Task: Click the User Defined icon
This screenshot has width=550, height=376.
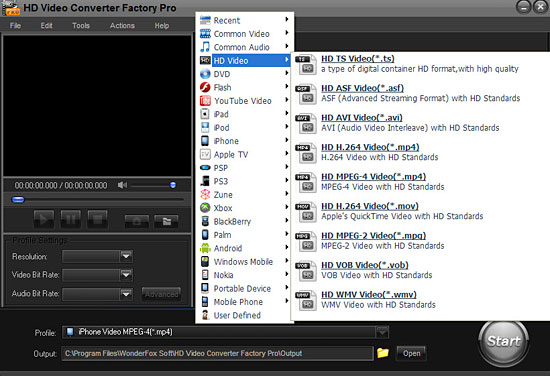Action: [x=205, y=315]
